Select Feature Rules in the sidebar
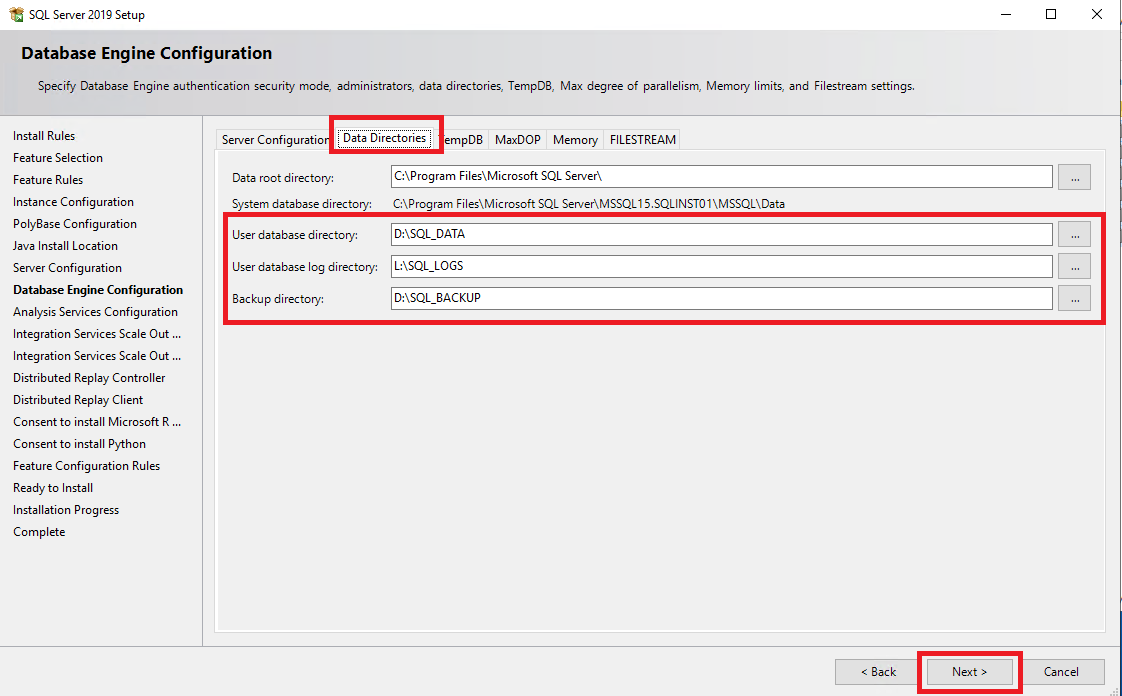Screen dimensions: 1122x696 pyautogui.click(x=48, y=180)
